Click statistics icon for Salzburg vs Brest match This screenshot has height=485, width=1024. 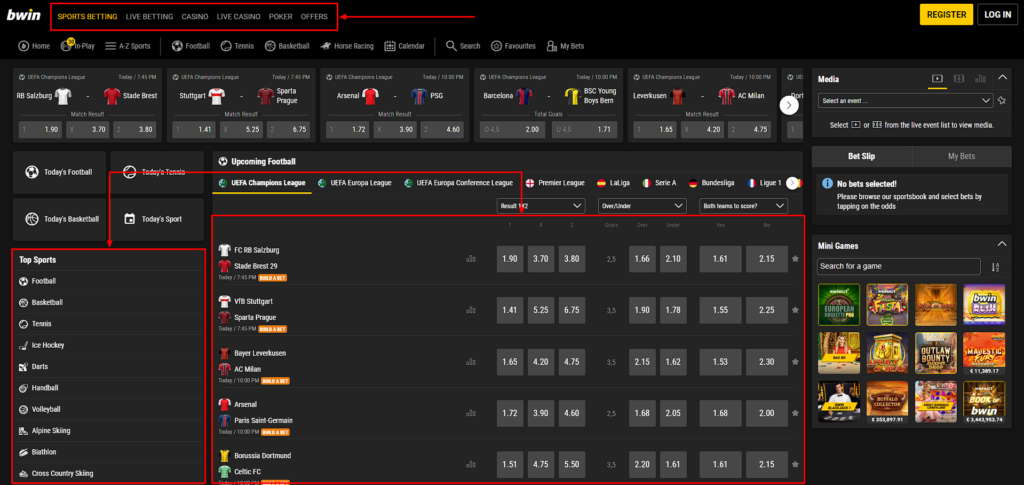pyautogui.click(x=471, y=259)
